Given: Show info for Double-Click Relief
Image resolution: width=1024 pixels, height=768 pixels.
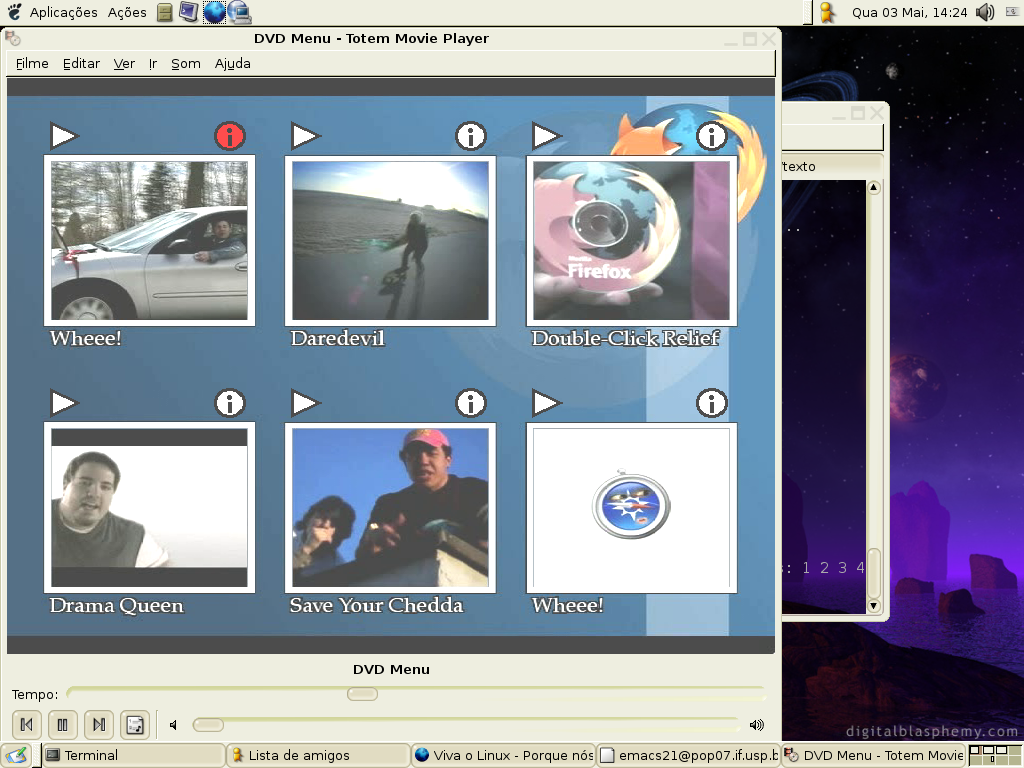Looking at the screenshot, I should [712, 136].
